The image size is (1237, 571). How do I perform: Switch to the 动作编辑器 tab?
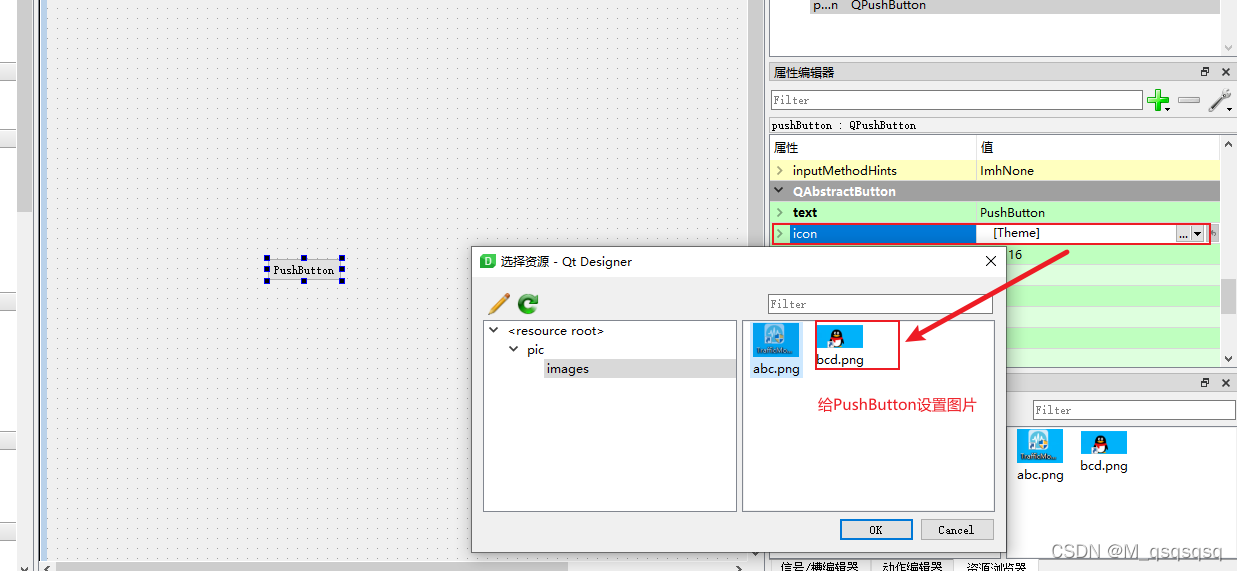coord(912,565)
